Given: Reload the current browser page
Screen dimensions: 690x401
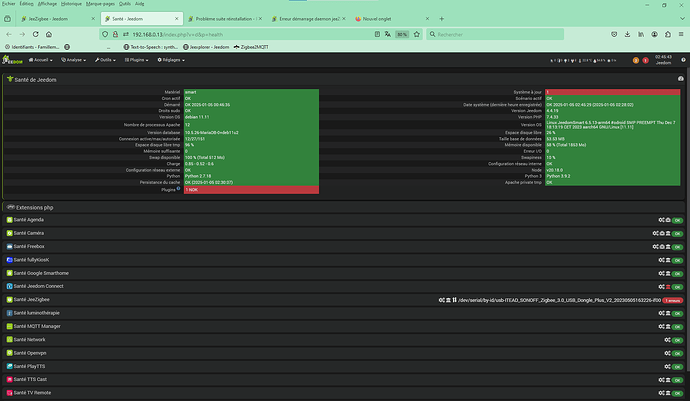Looking at the screenshot, I should 36,34.
